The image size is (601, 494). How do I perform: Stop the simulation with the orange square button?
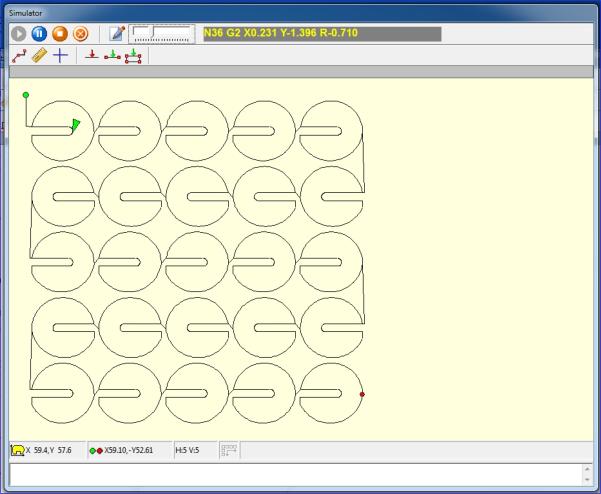60,34
